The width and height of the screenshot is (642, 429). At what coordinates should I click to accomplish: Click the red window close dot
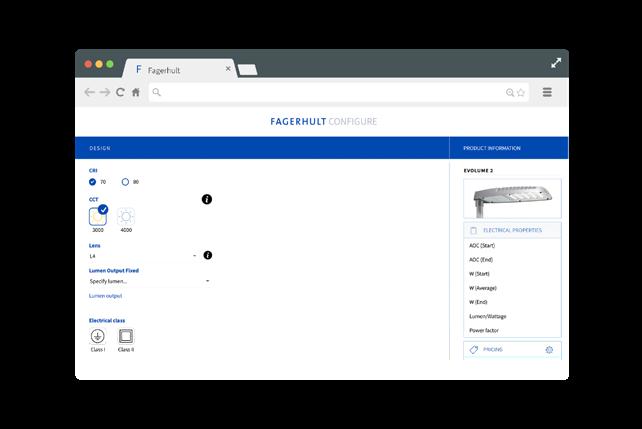point(88,64)
